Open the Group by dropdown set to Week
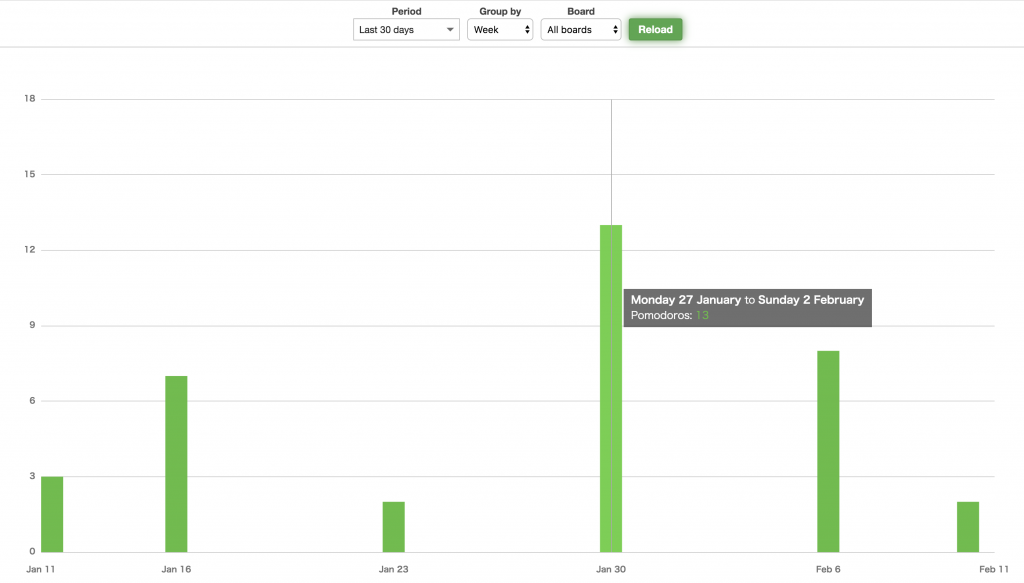Screen dimensions: 1024x583 [500, 29]
